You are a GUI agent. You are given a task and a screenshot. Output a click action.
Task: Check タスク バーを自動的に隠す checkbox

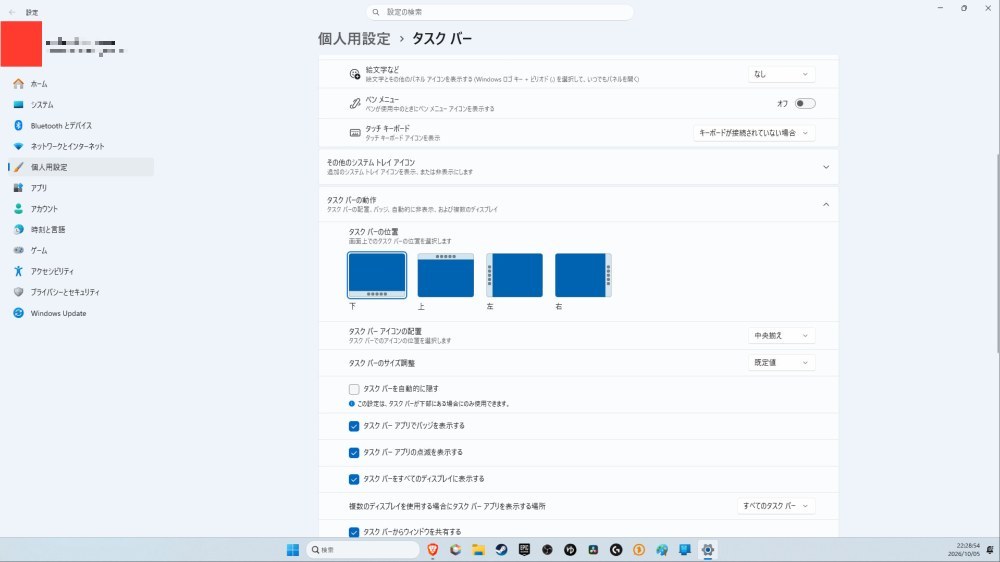(x=354, y=389)
